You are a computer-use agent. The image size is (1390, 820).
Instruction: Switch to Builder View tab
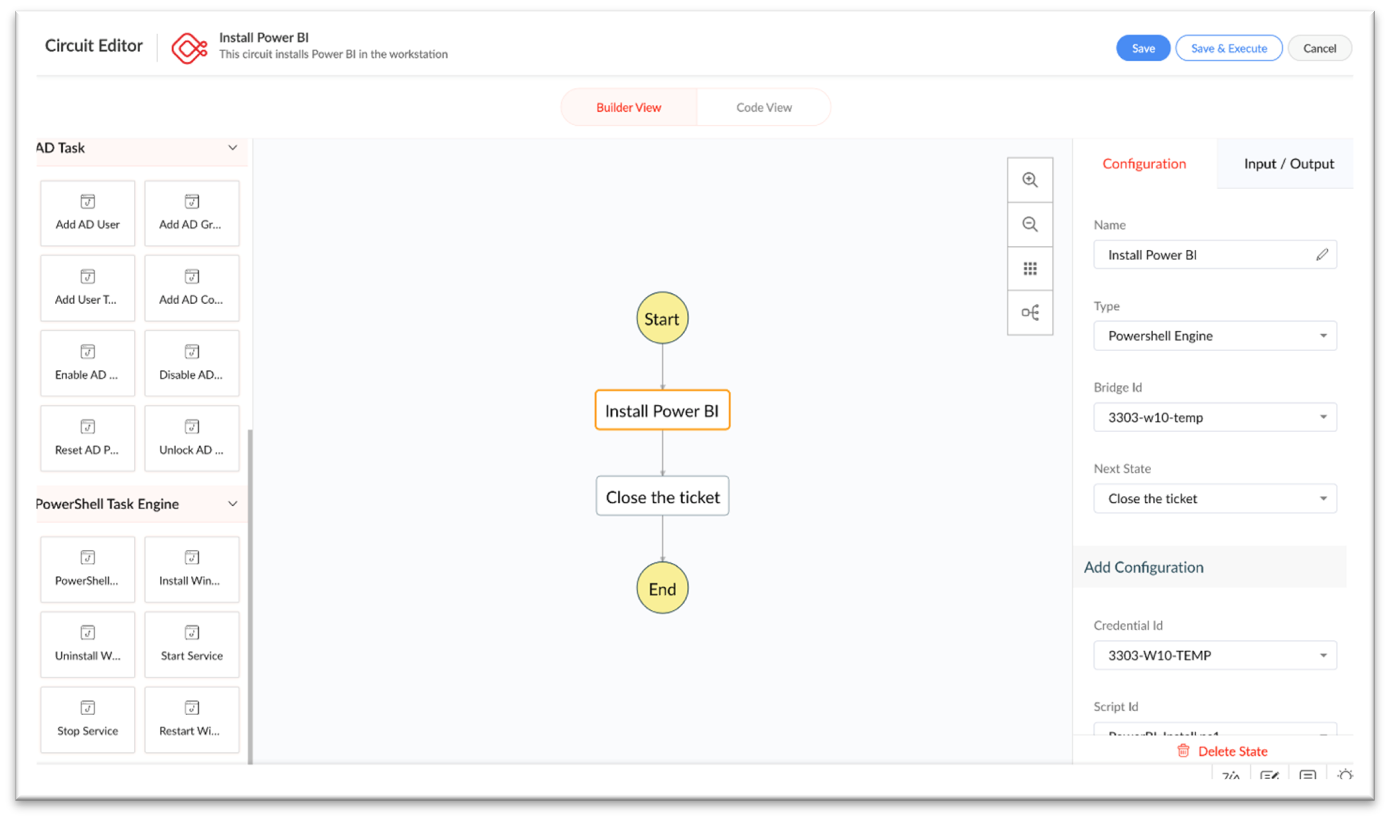629,107
